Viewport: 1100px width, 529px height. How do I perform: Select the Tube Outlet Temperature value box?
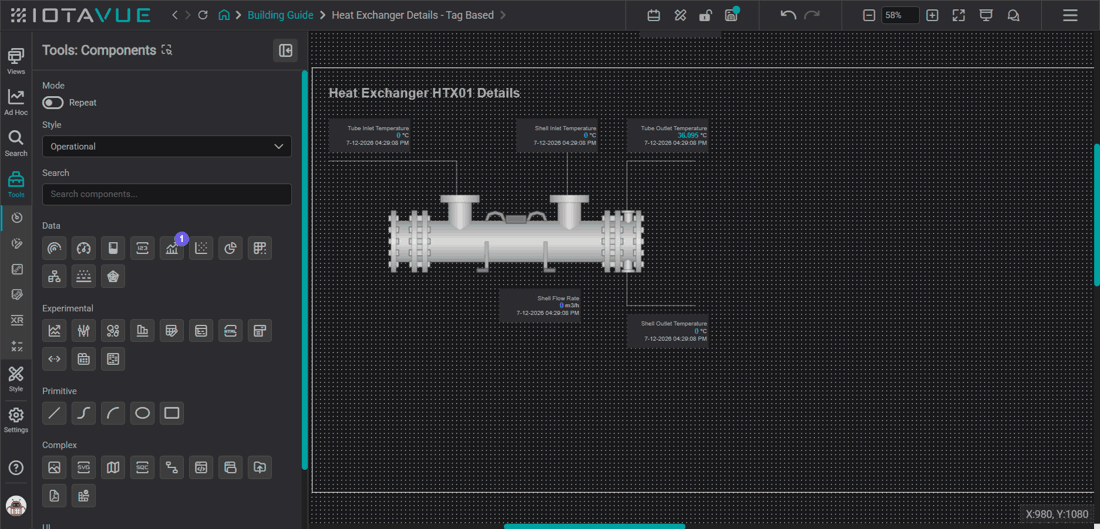coord(667,135)
